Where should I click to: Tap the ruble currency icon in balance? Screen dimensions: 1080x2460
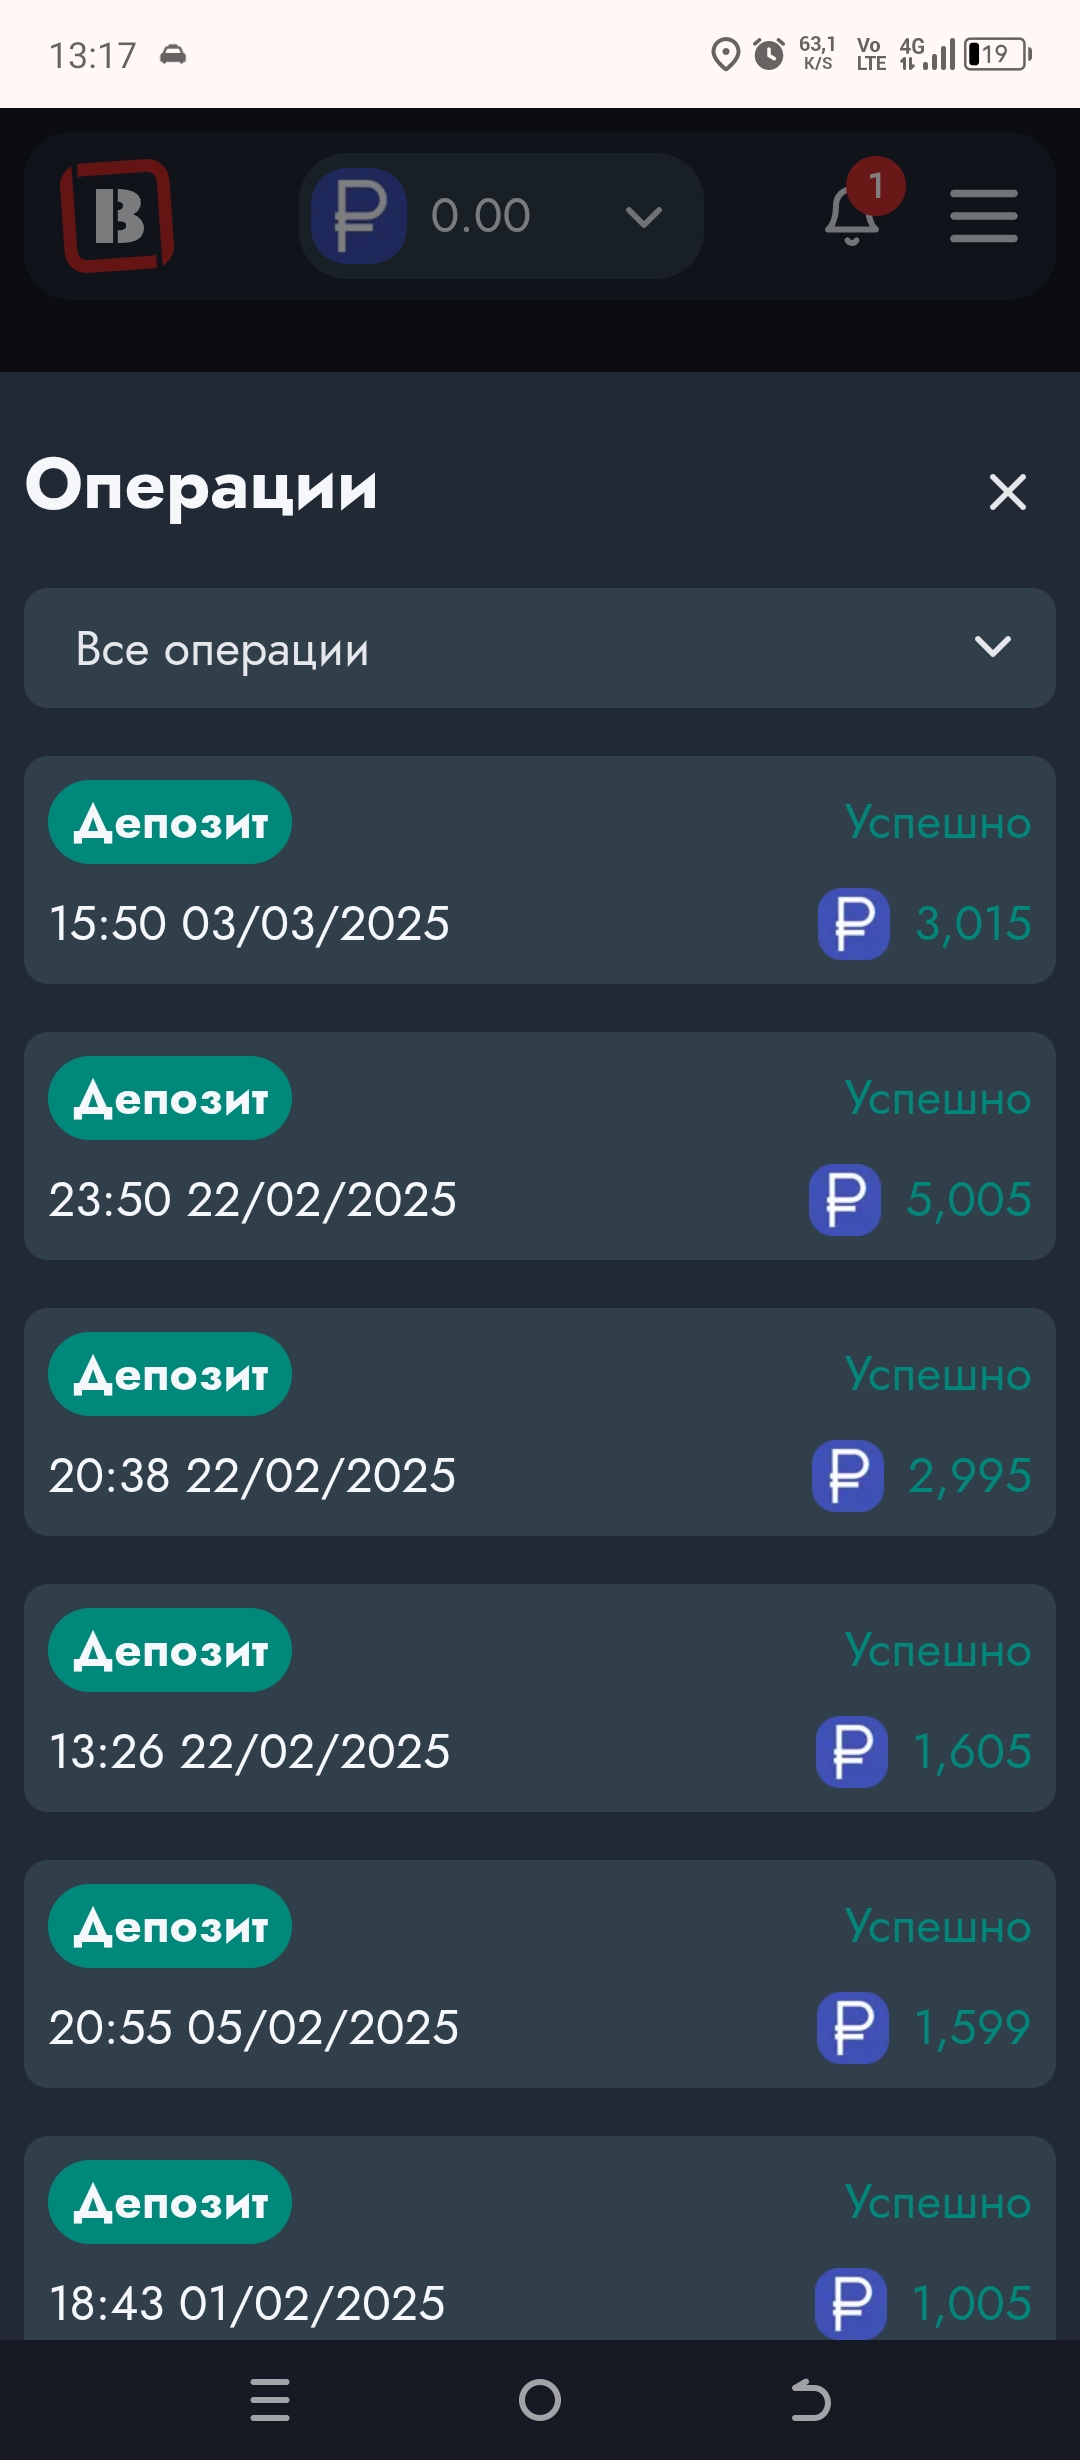point(359,216)
